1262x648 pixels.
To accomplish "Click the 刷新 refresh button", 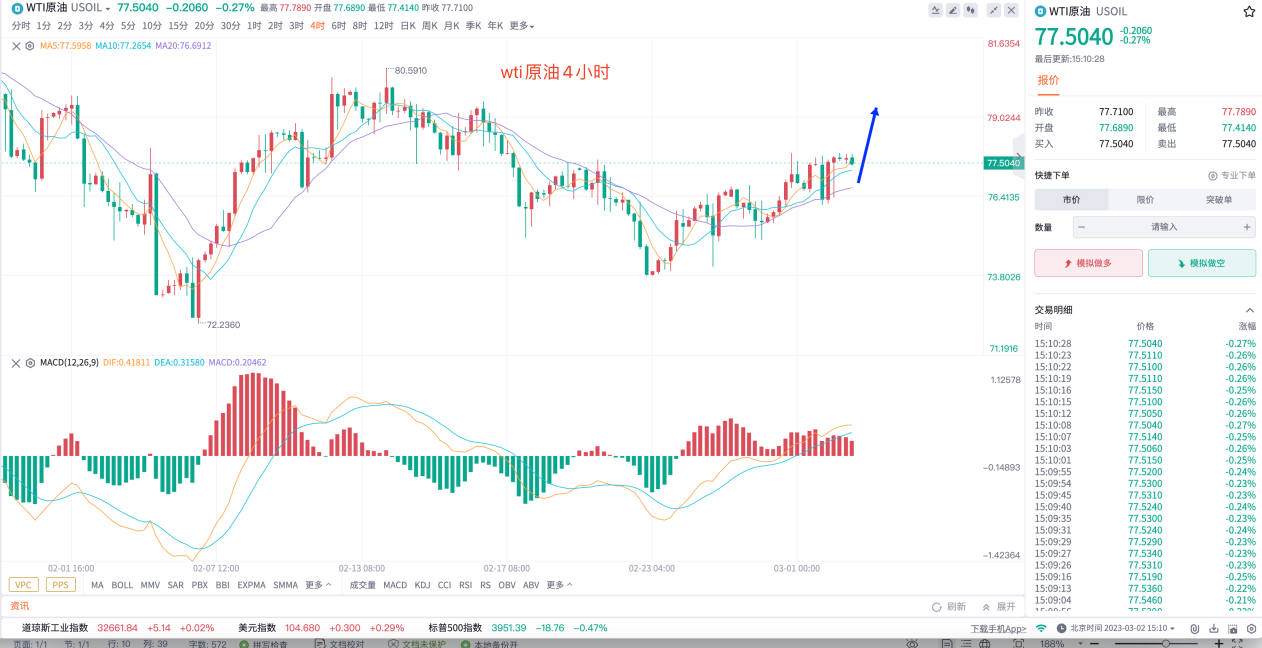I will pyautogui.click(x=949, y=606).
